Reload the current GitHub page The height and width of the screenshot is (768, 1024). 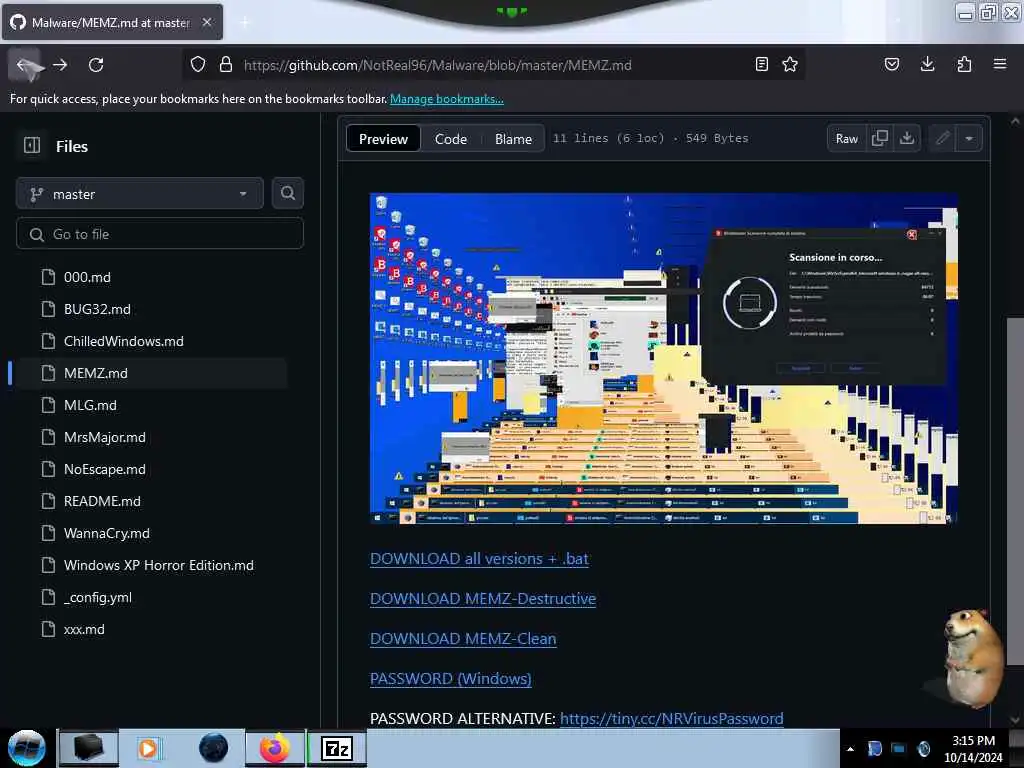click(96, 65)
